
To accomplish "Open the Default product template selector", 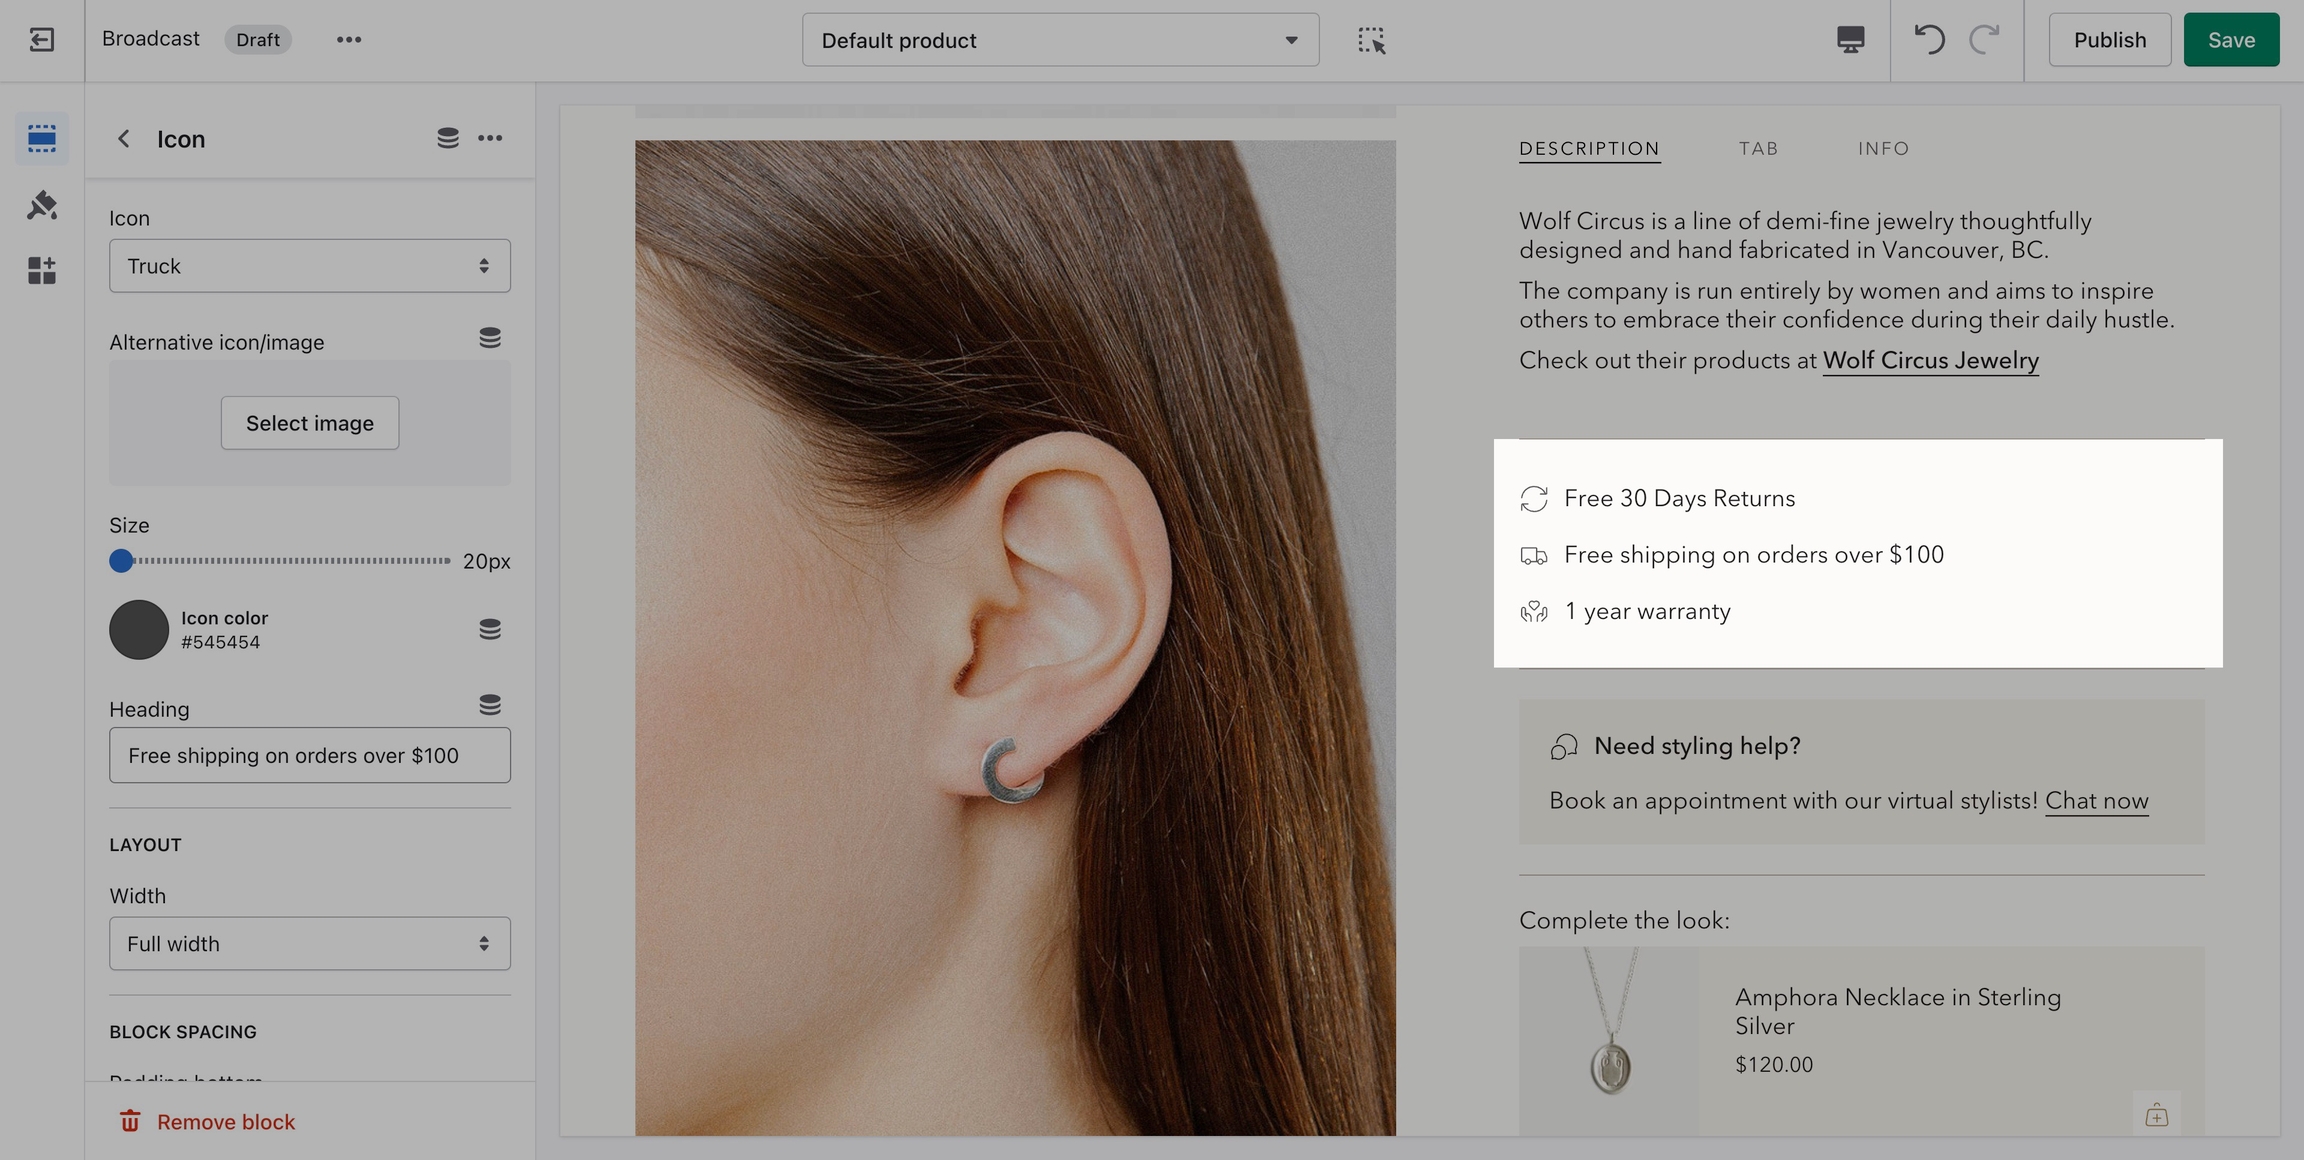I will 1059,40.
